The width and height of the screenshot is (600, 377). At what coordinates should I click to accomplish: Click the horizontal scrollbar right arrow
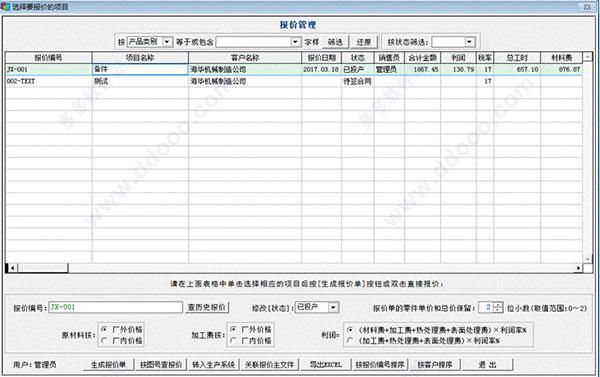point(578,268)
